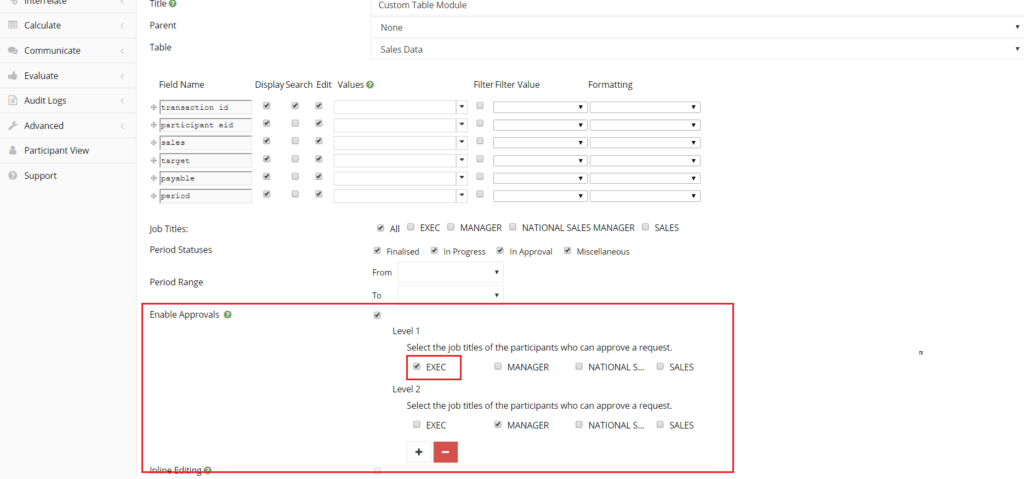Click drag handle for sales row
This screenshot has width=1024, height=479.
point(154,142)
